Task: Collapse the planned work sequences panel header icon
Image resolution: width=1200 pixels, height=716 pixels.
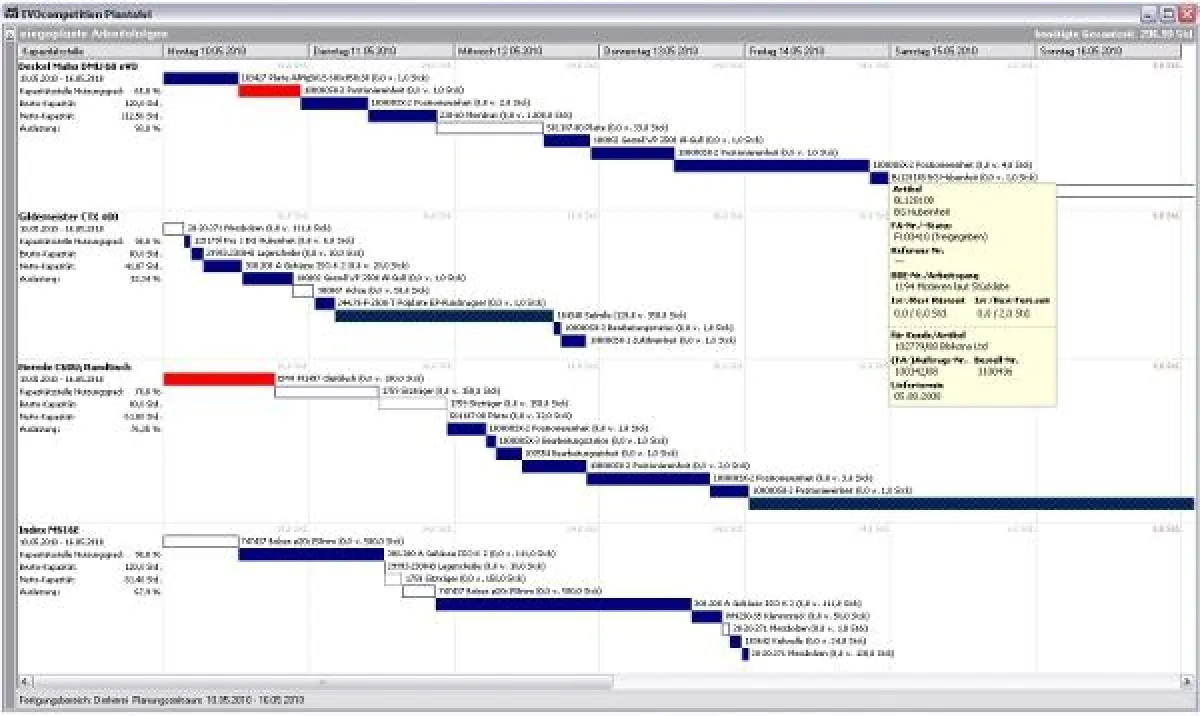Action: [x=11, y=33]
